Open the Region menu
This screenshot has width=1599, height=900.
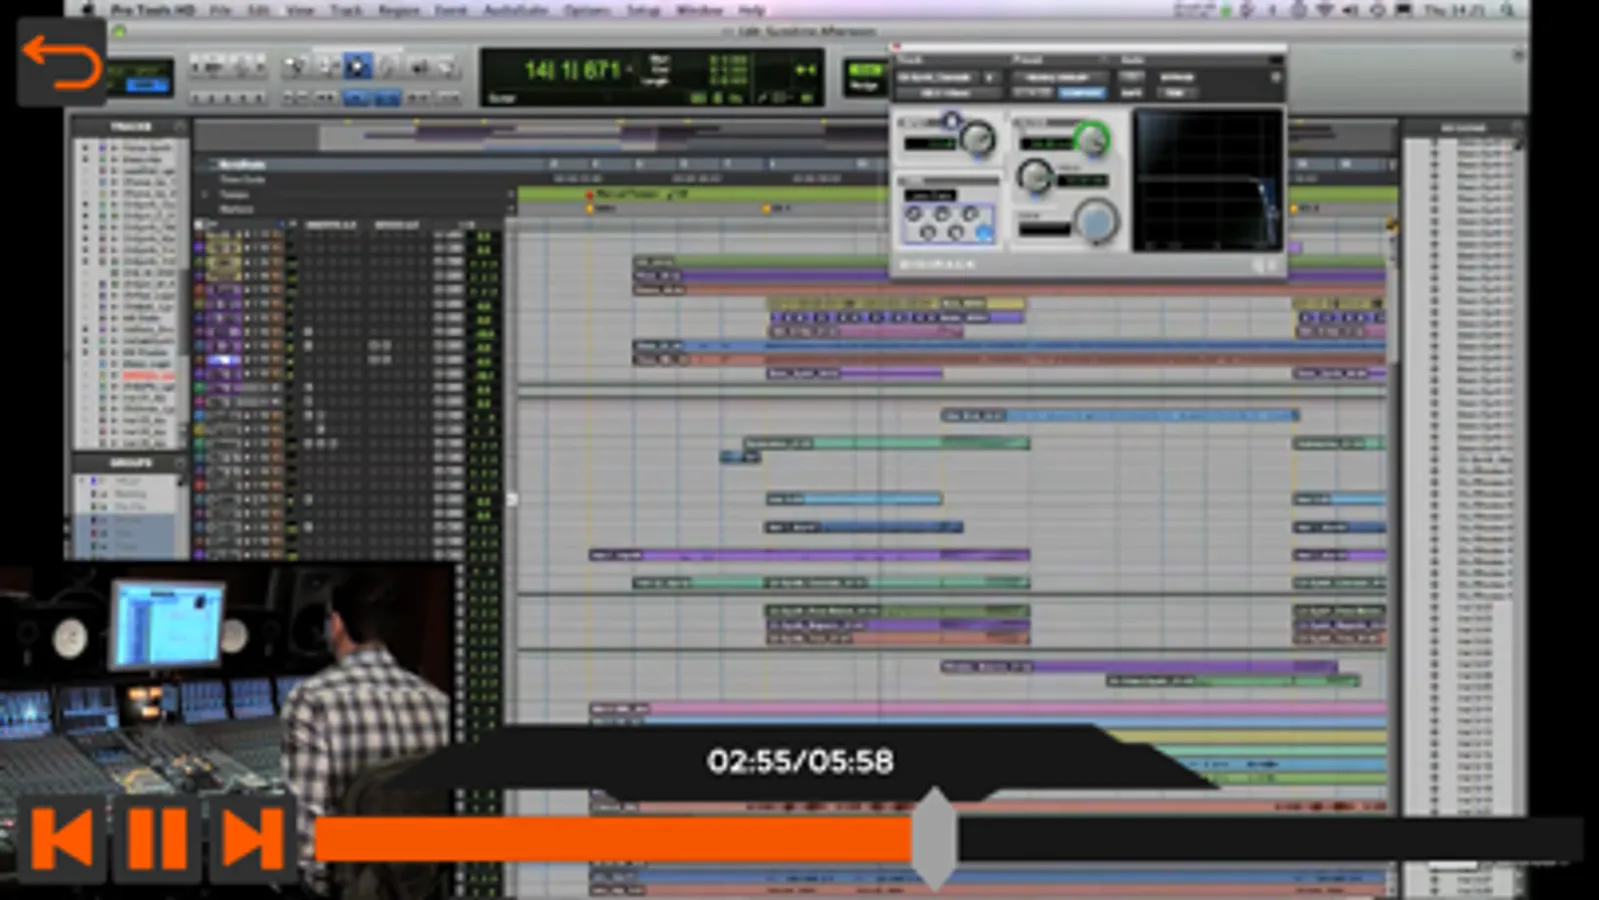399,10
